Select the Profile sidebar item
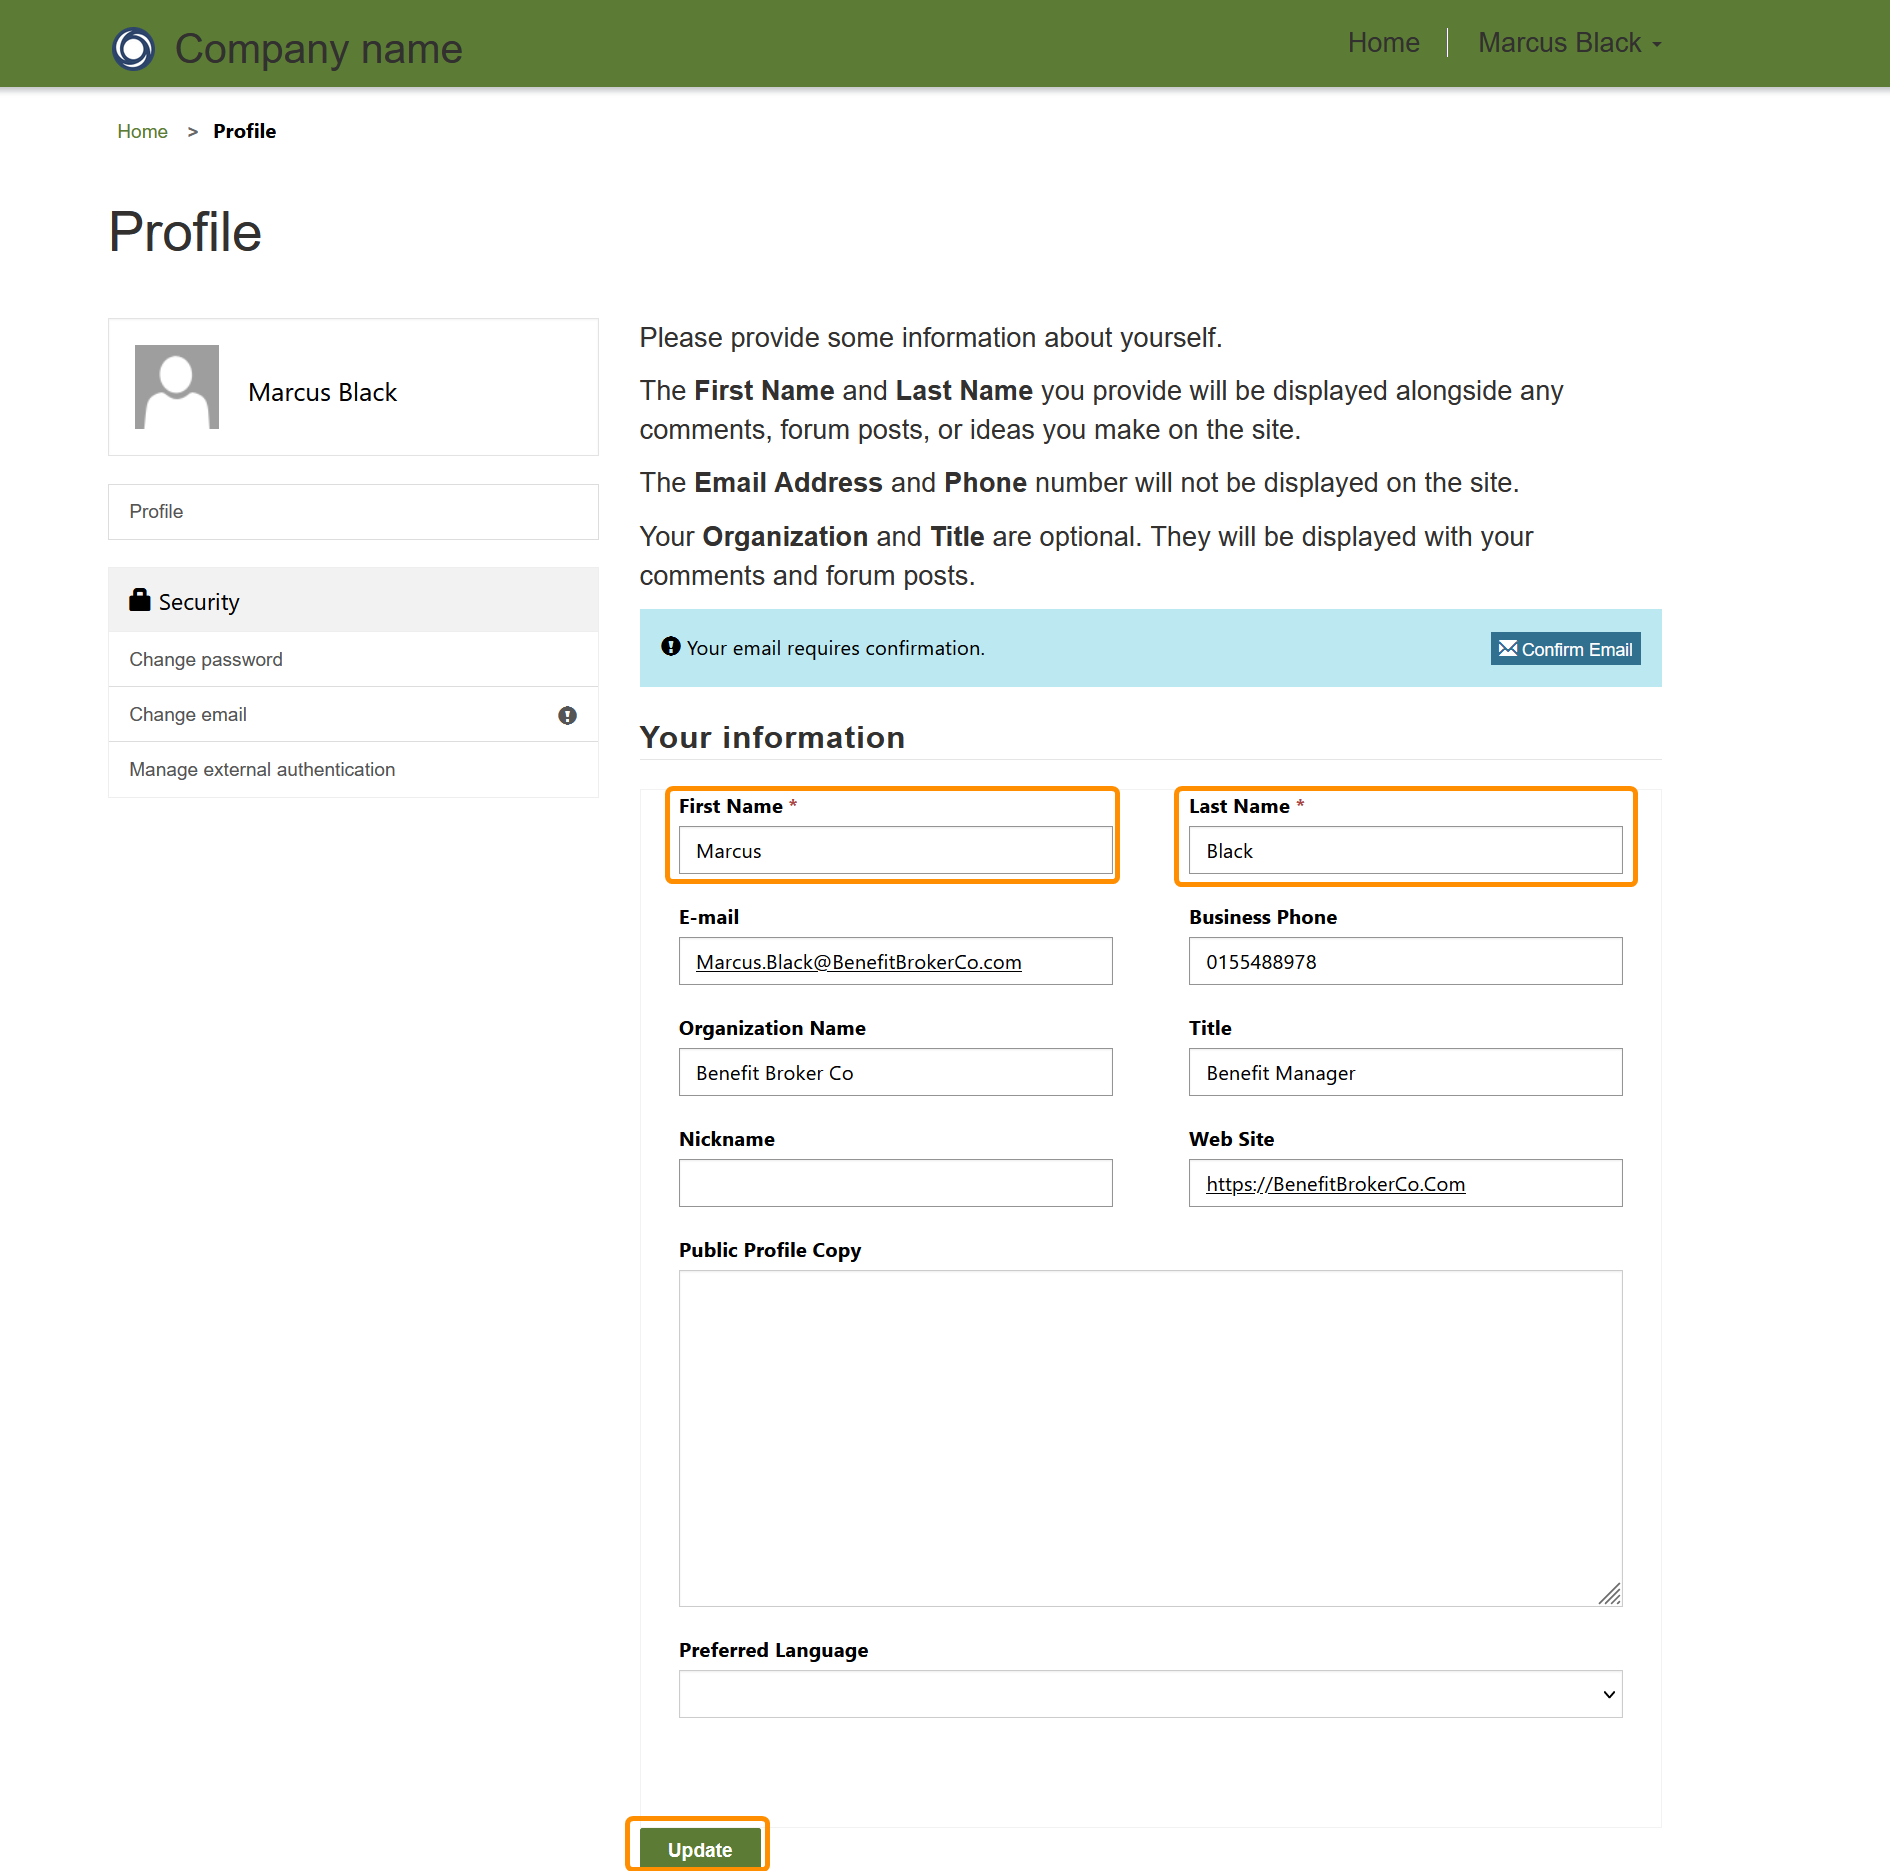 pos(156,511)
